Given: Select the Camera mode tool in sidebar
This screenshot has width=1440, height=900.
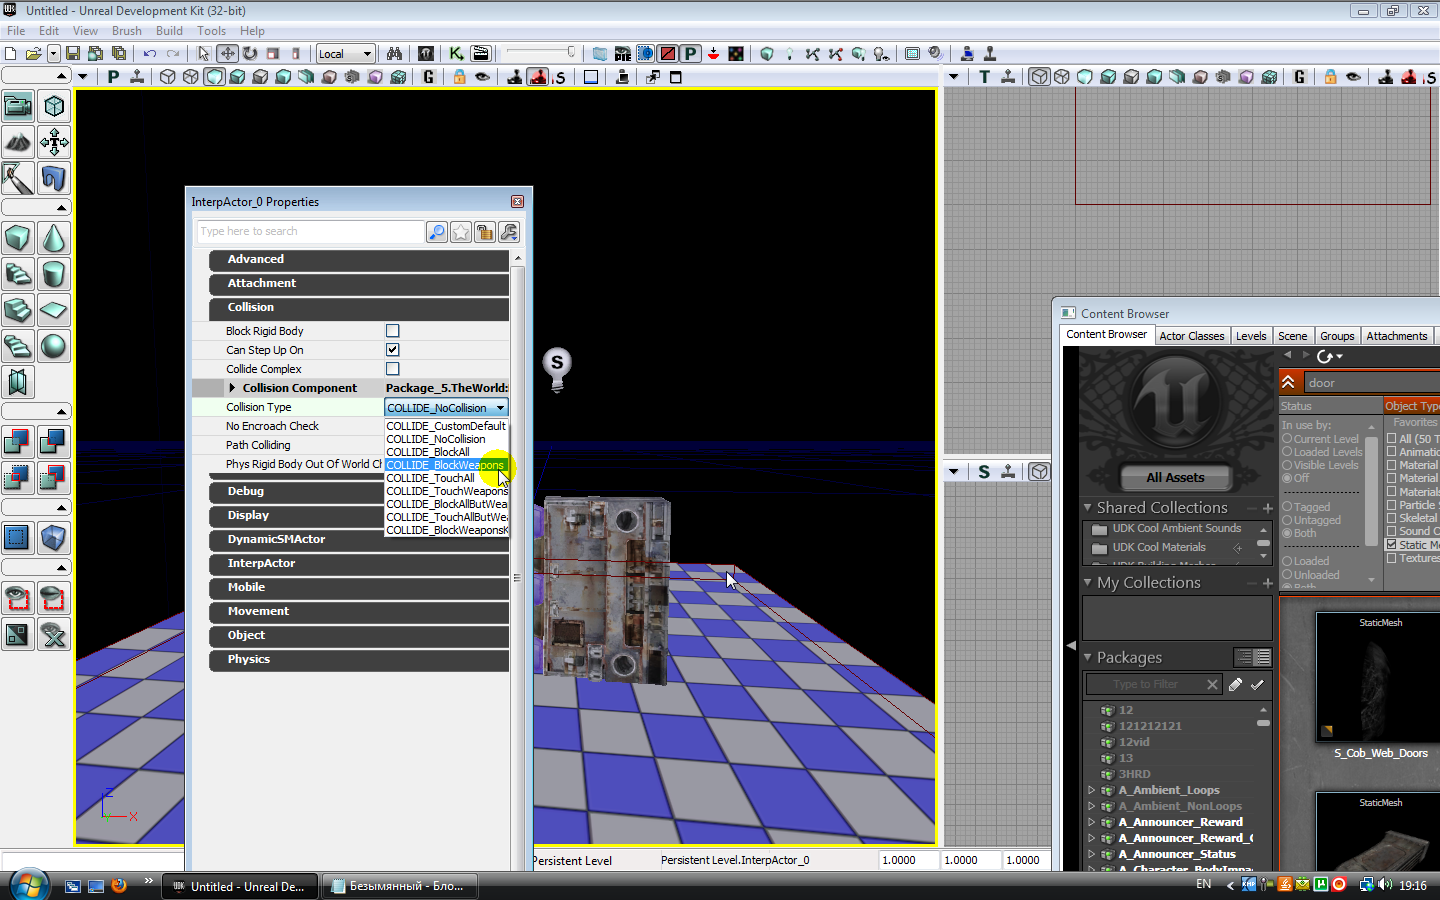Looking at the screenshot, I should tap(18, 106).
